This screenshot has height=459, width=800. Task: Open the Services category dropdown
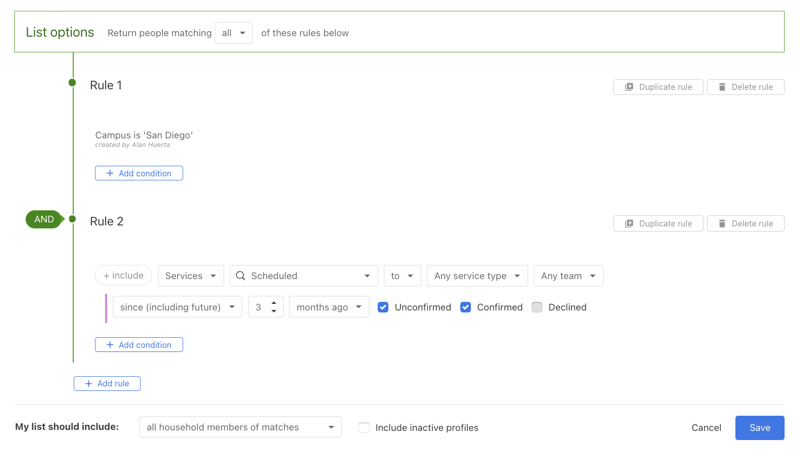[x=190, y=276]
